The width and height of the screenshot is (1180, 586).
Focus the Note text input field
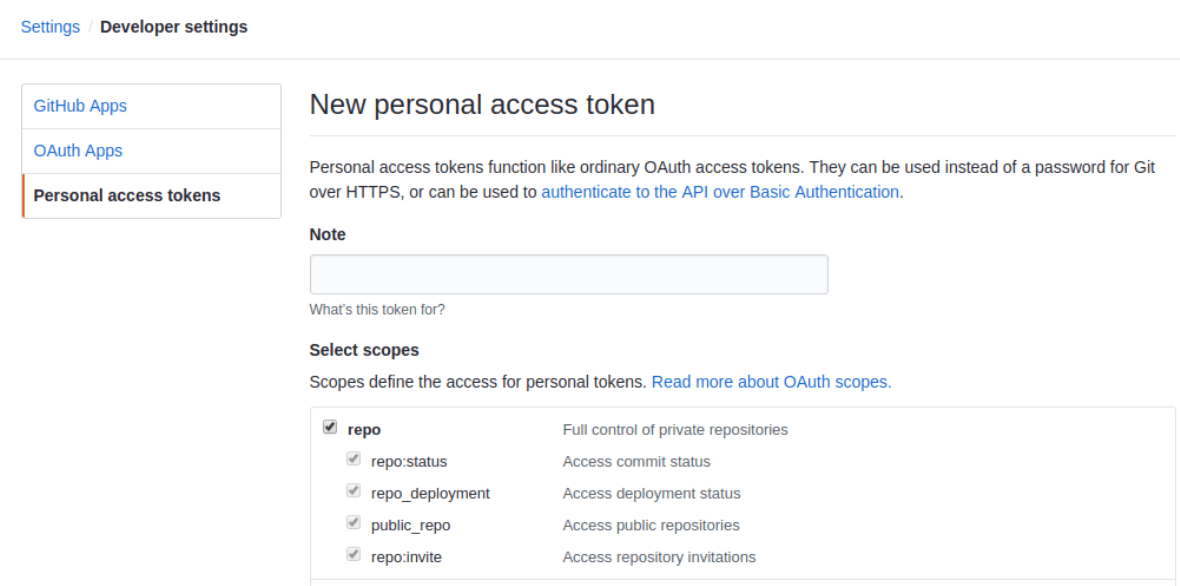click(x=569, y=275)
